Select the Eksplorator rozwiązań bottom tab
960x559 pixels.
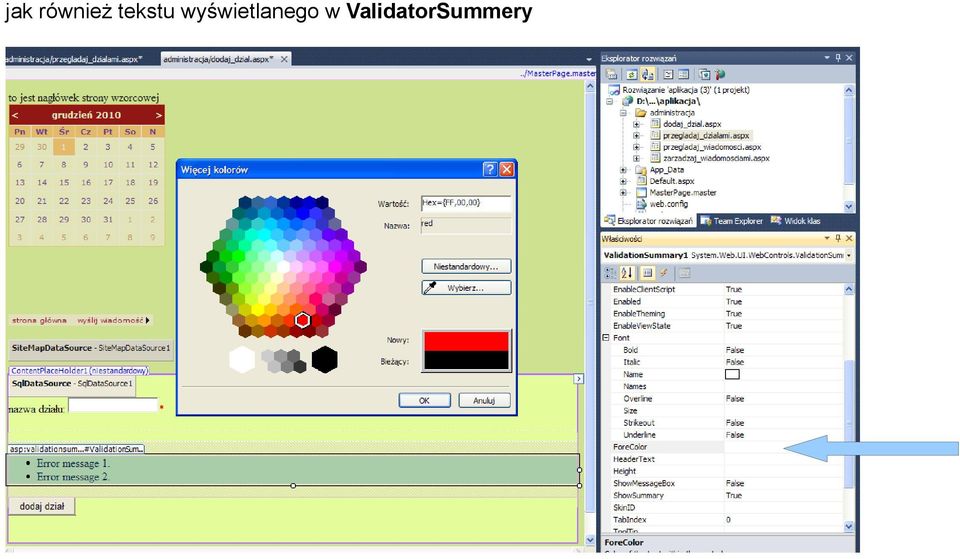pyautogui.click(x=649, y=221)
